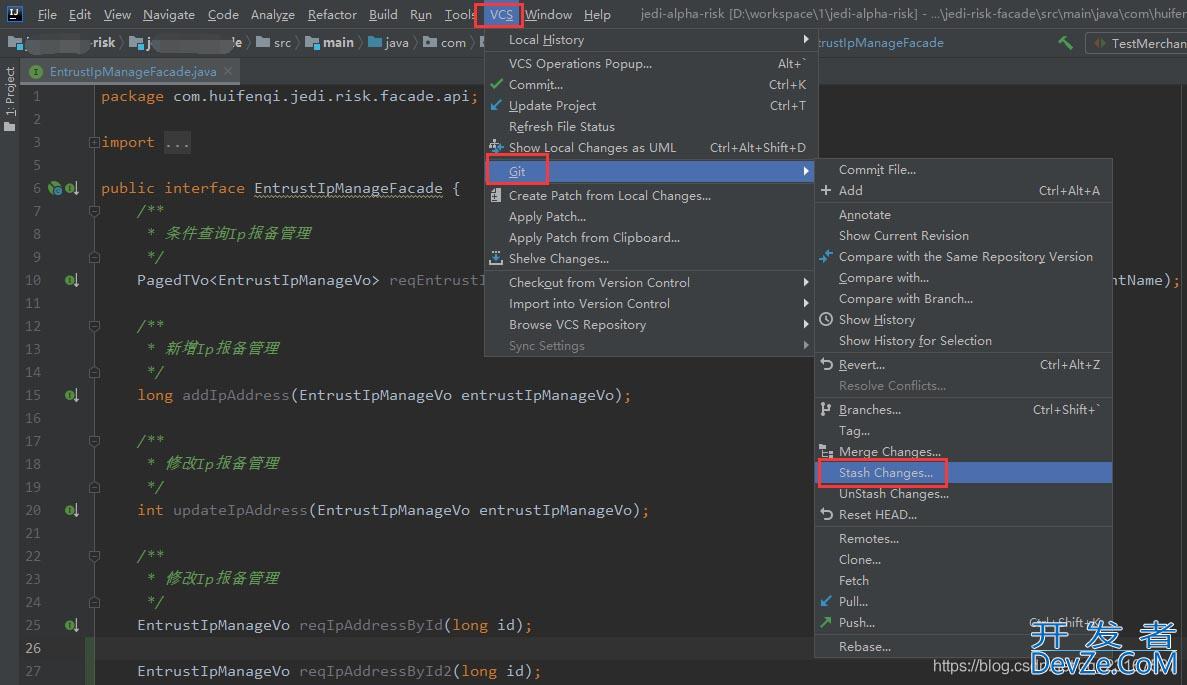
Task: Choose Stash Changes option
Action: (x=963, y=472)
